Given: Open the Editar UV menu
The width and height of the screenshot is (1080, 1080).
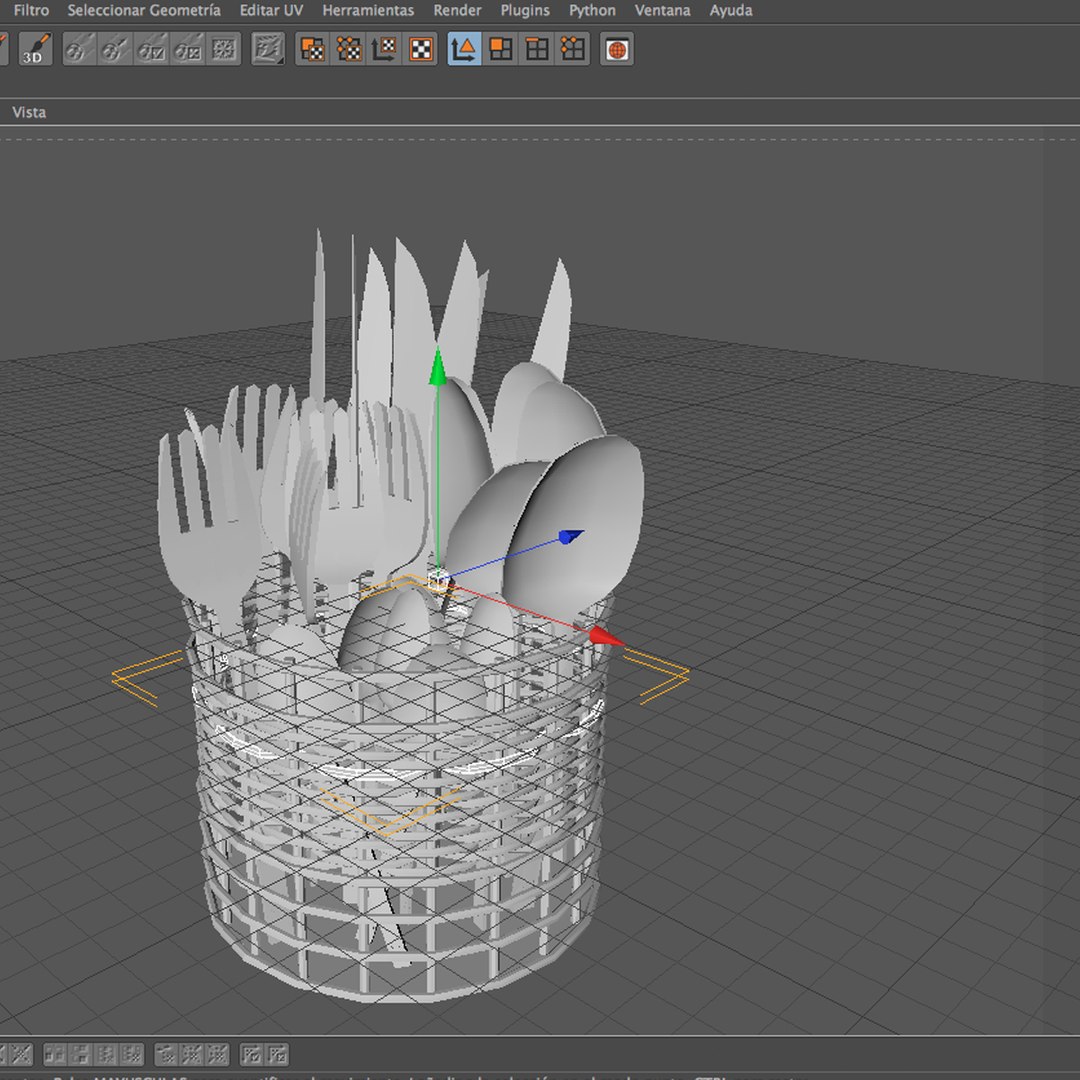Looking at the screenshot, I should 271,10.
